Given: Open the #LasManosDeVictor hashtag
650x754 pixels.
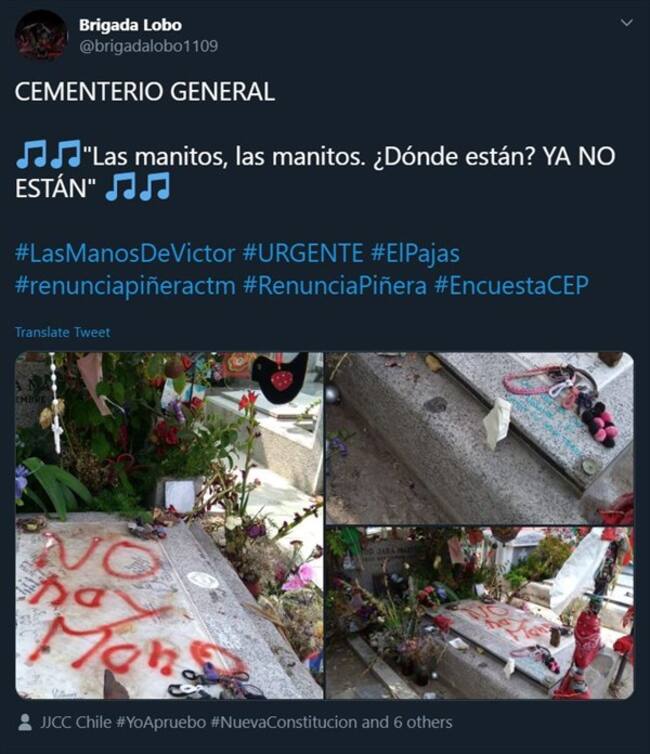Looking at the screenshot, I should click(125, 253).
